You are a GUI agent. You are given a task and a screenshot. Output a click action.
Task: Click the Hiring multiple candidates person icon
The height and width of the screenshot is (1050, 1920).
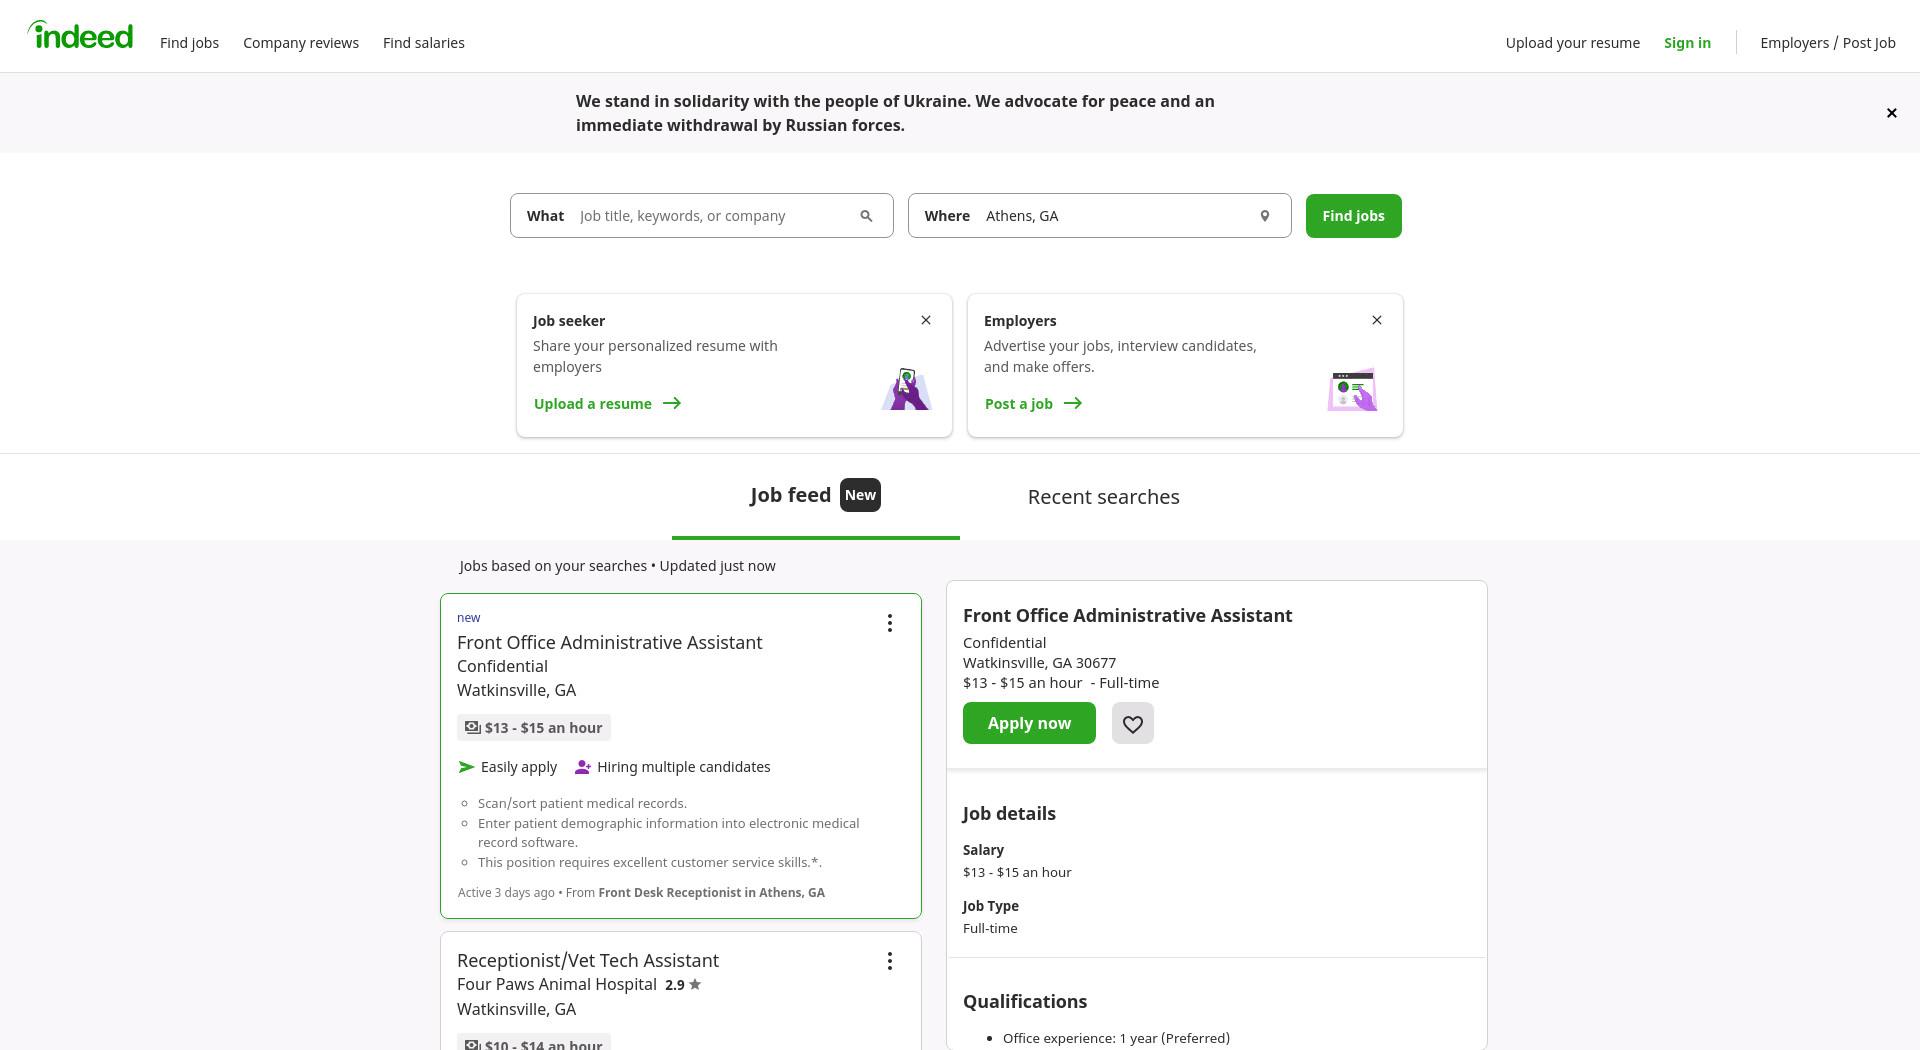(583, 767)
